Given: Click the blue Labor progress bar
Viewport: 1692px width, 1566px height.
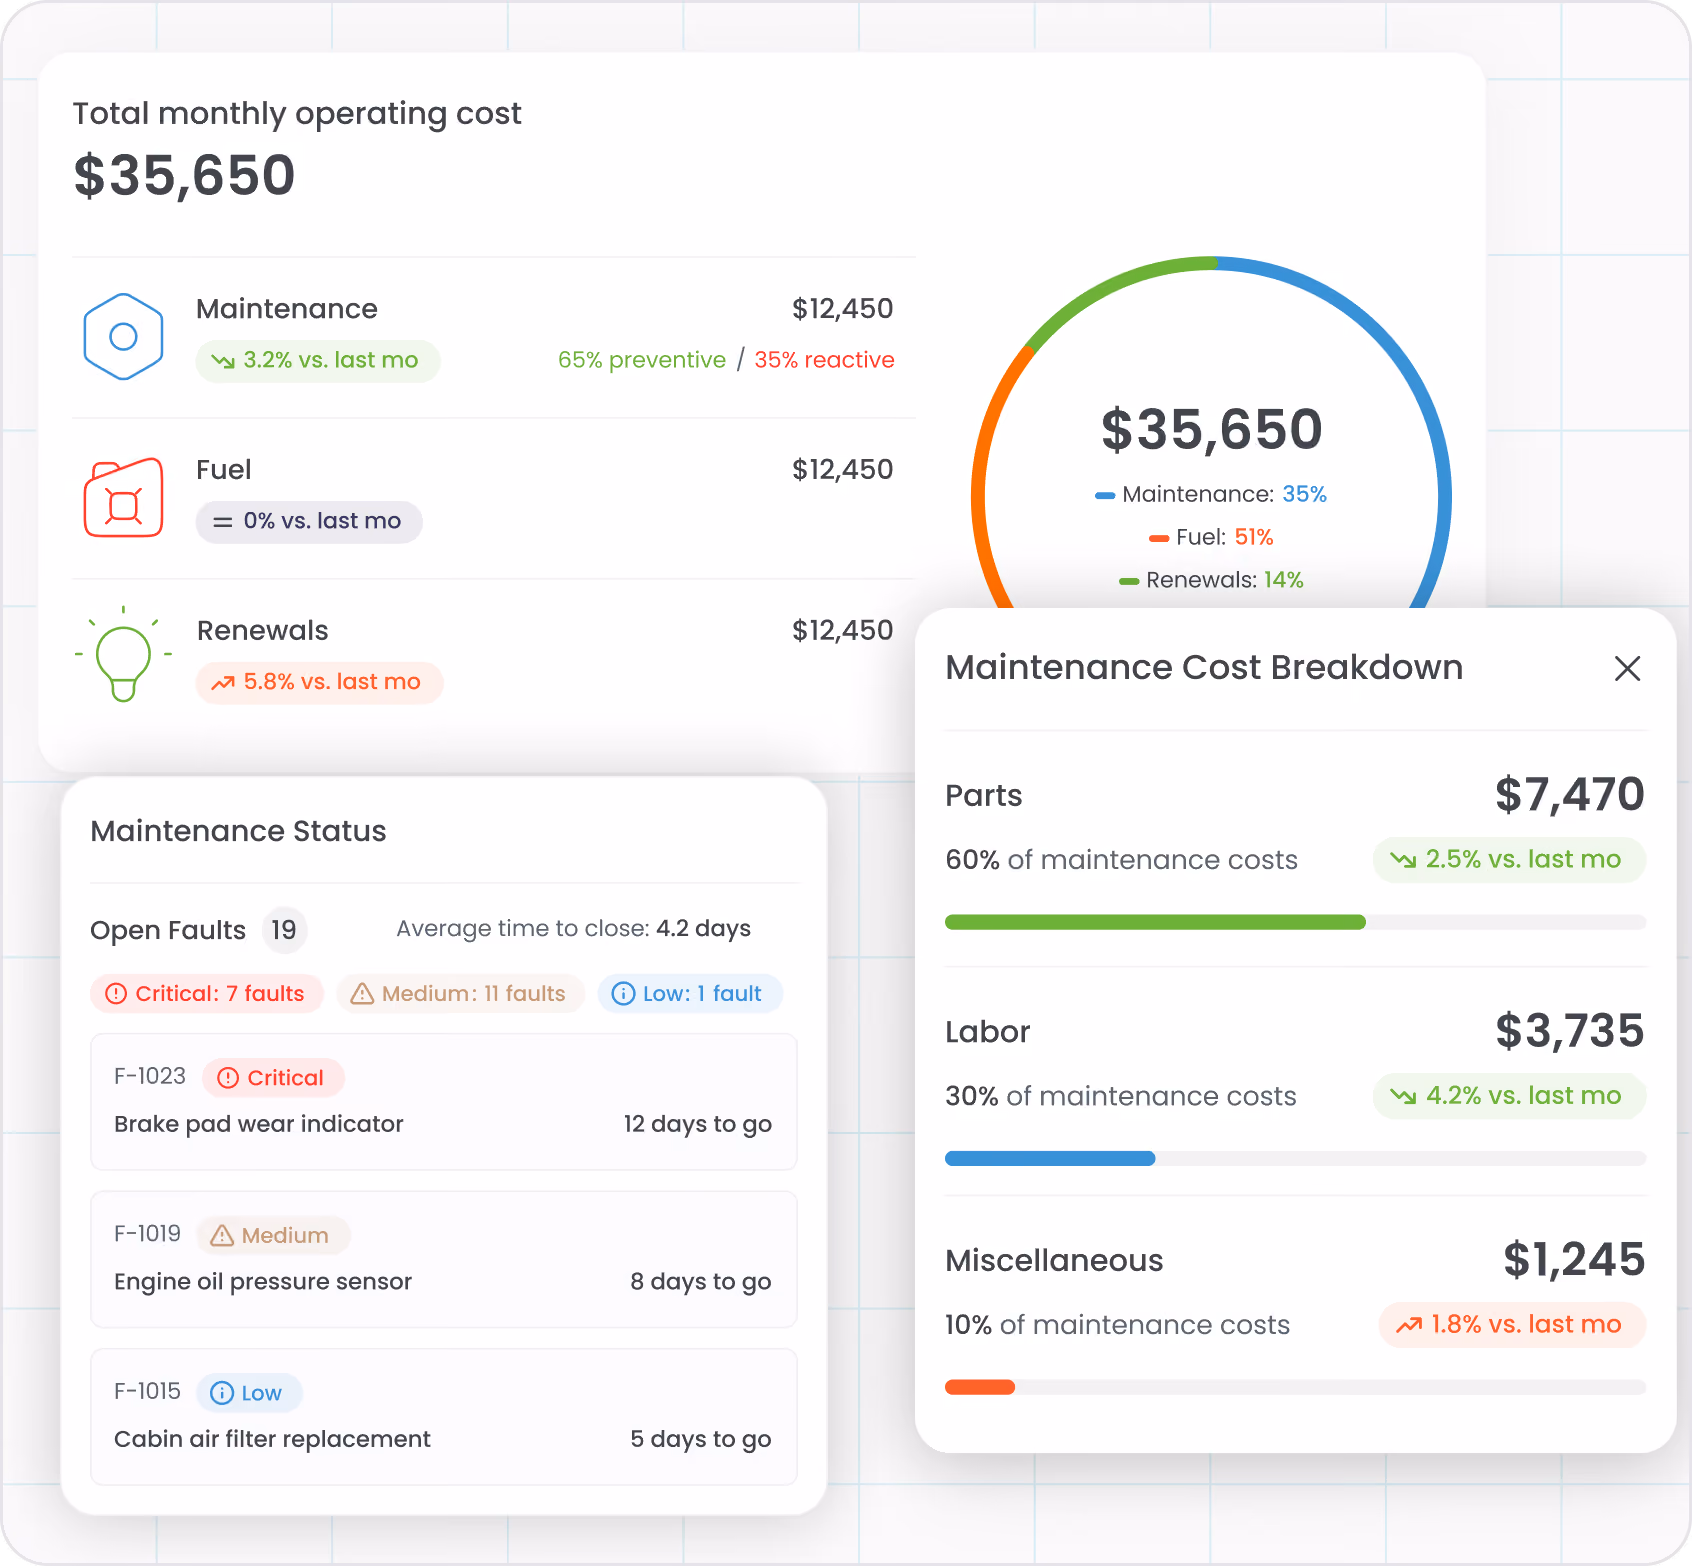Looking at the screenshot, I should (x=1050, y=1158).
